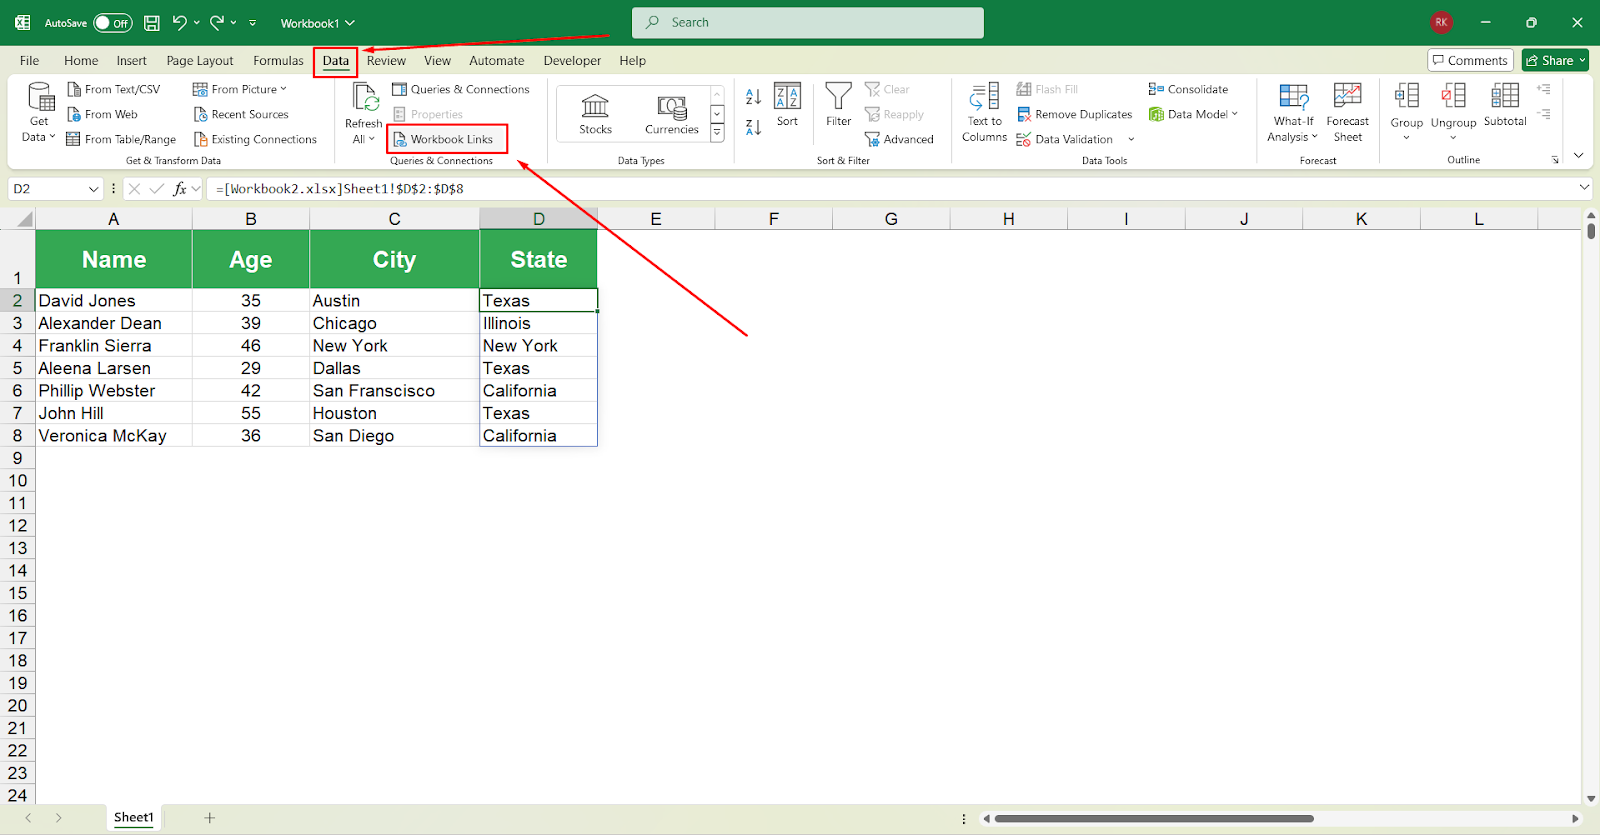Select the Page Layout tab

[x=200, y=60]
